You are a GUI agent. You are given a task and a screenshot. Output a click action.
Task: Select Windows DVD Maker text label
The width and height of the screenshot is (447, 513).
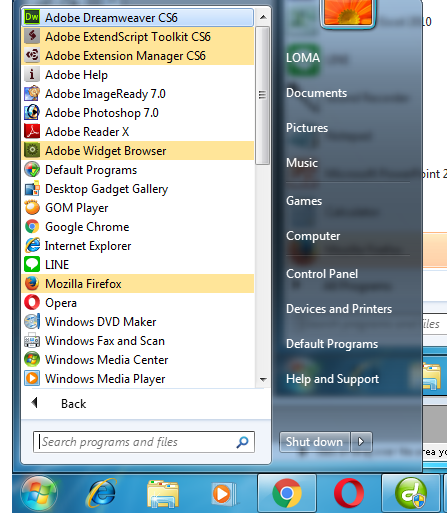pyautogui.click(x=101, y=322)
